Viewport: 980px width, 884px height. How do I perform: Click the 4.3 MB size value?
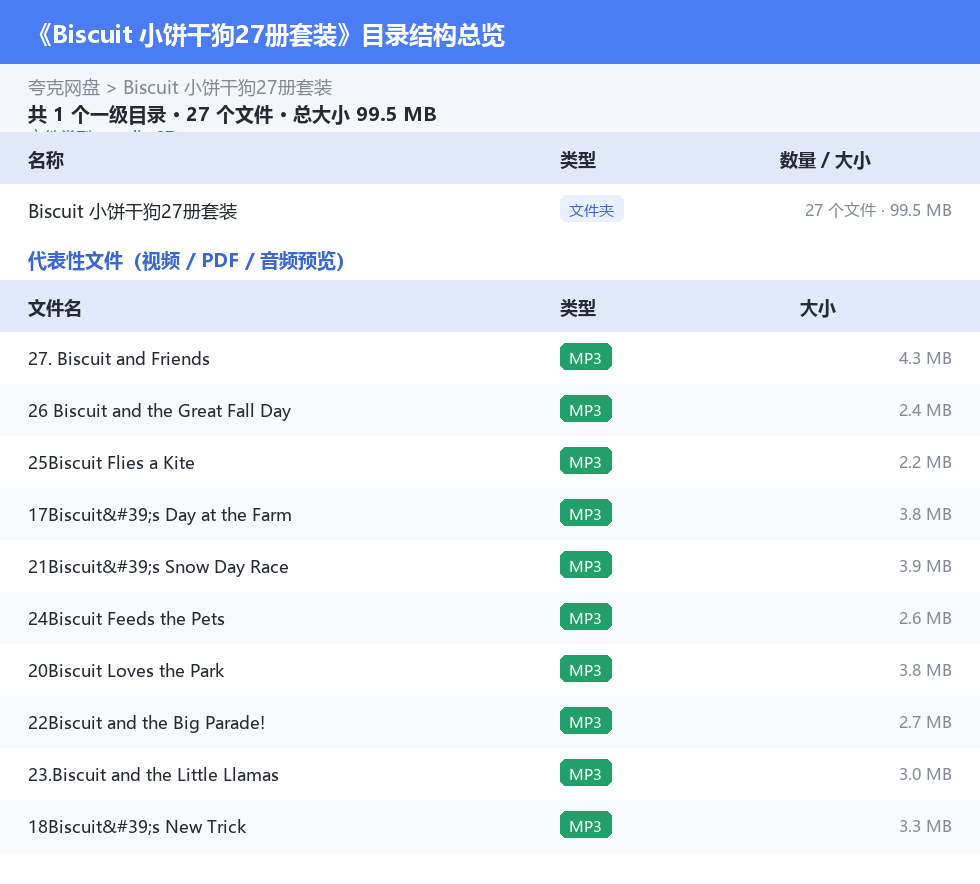pos(925,358)
